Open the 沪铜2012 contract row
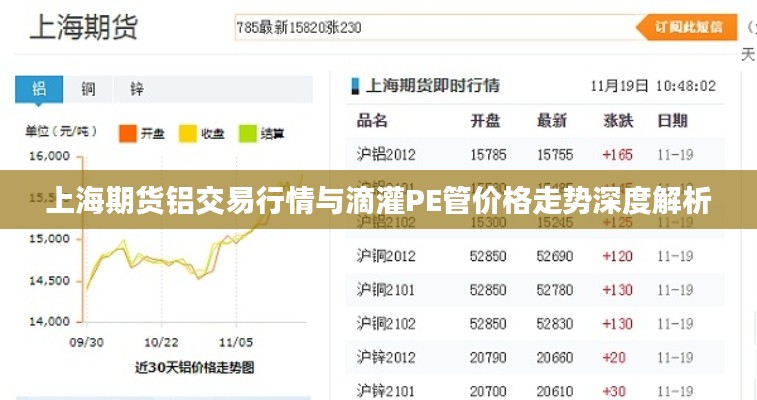The width and height of the screenshot is (757, 400). [386, 256]
